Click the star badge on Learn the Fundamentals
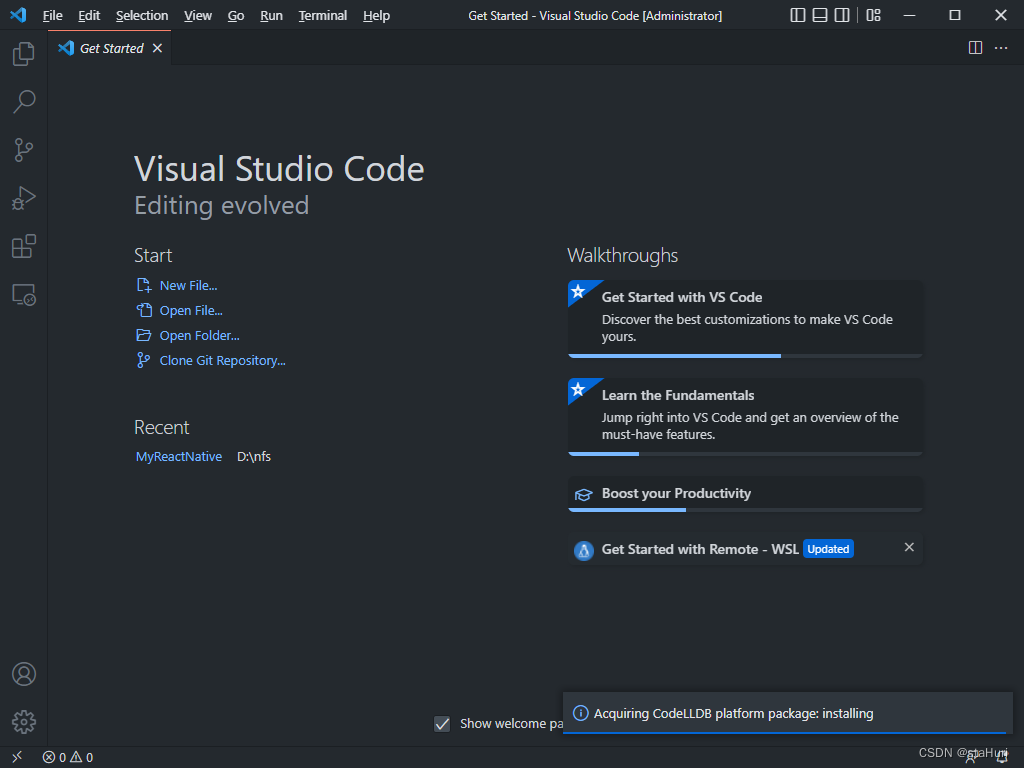The width and height of the screenshot is (1024, 768). 578,389
